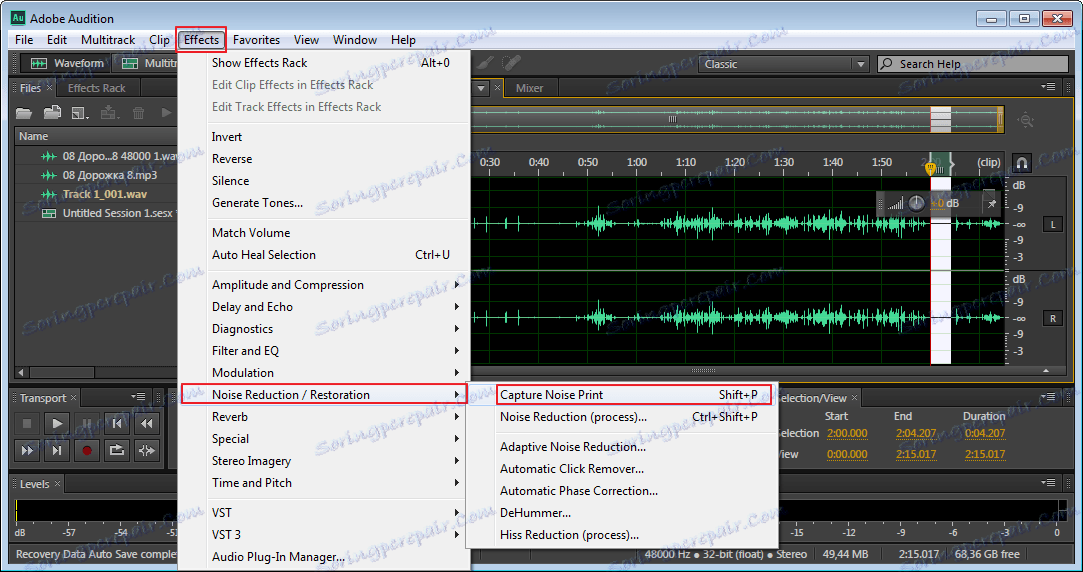Click the yellow playhead marker on the timeline

tap(930, 168)
